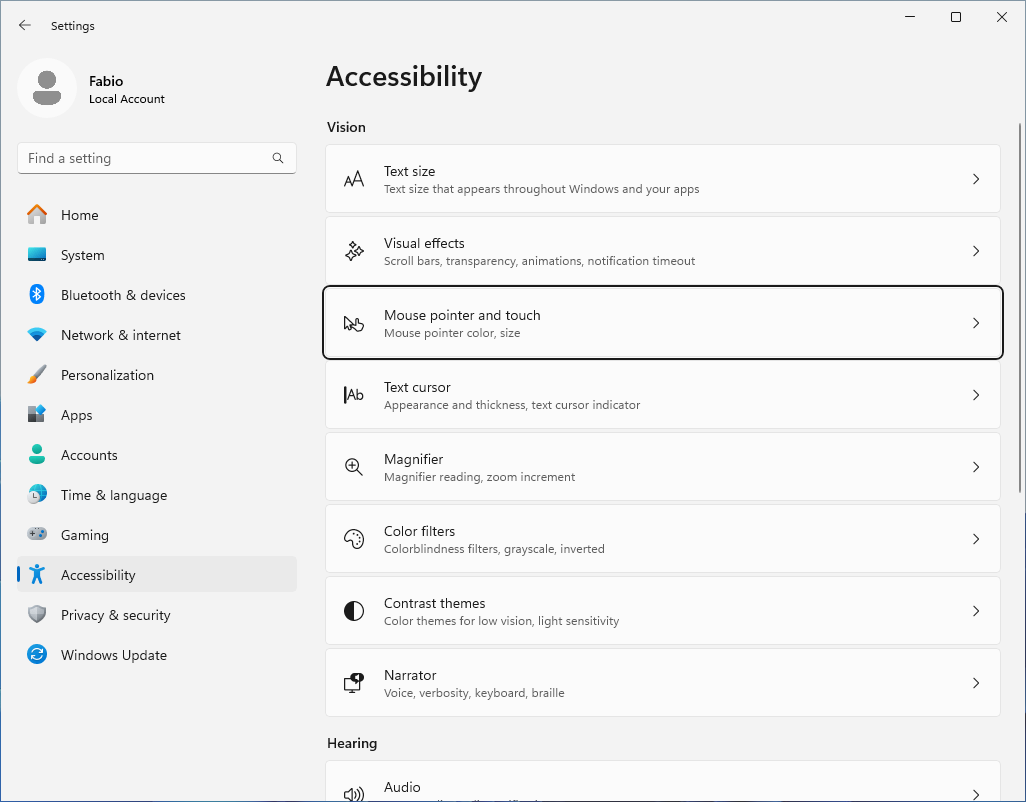Click the back arrow icon in Settings

(x=25, y=26)
